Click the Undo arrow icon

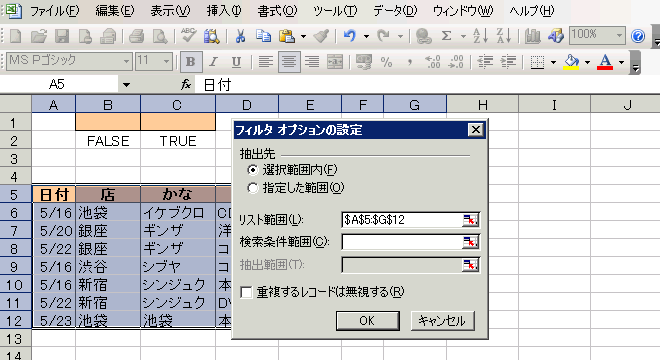click(349, 37)
